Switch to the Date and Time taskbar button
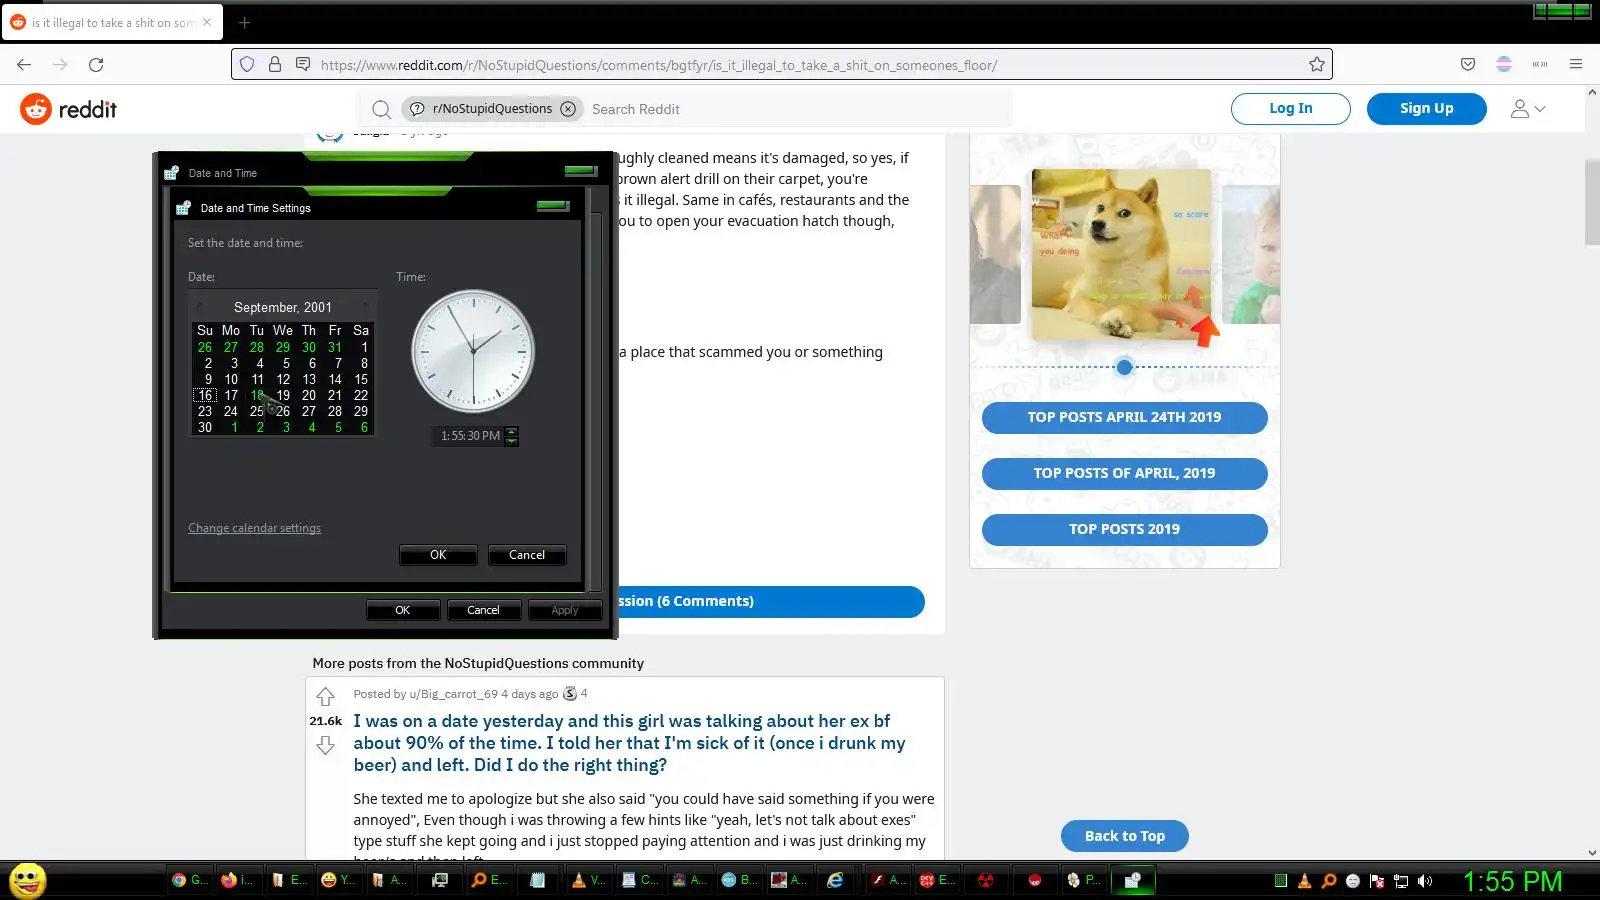Viewport: 1600px width, 900px height. 1133,880
